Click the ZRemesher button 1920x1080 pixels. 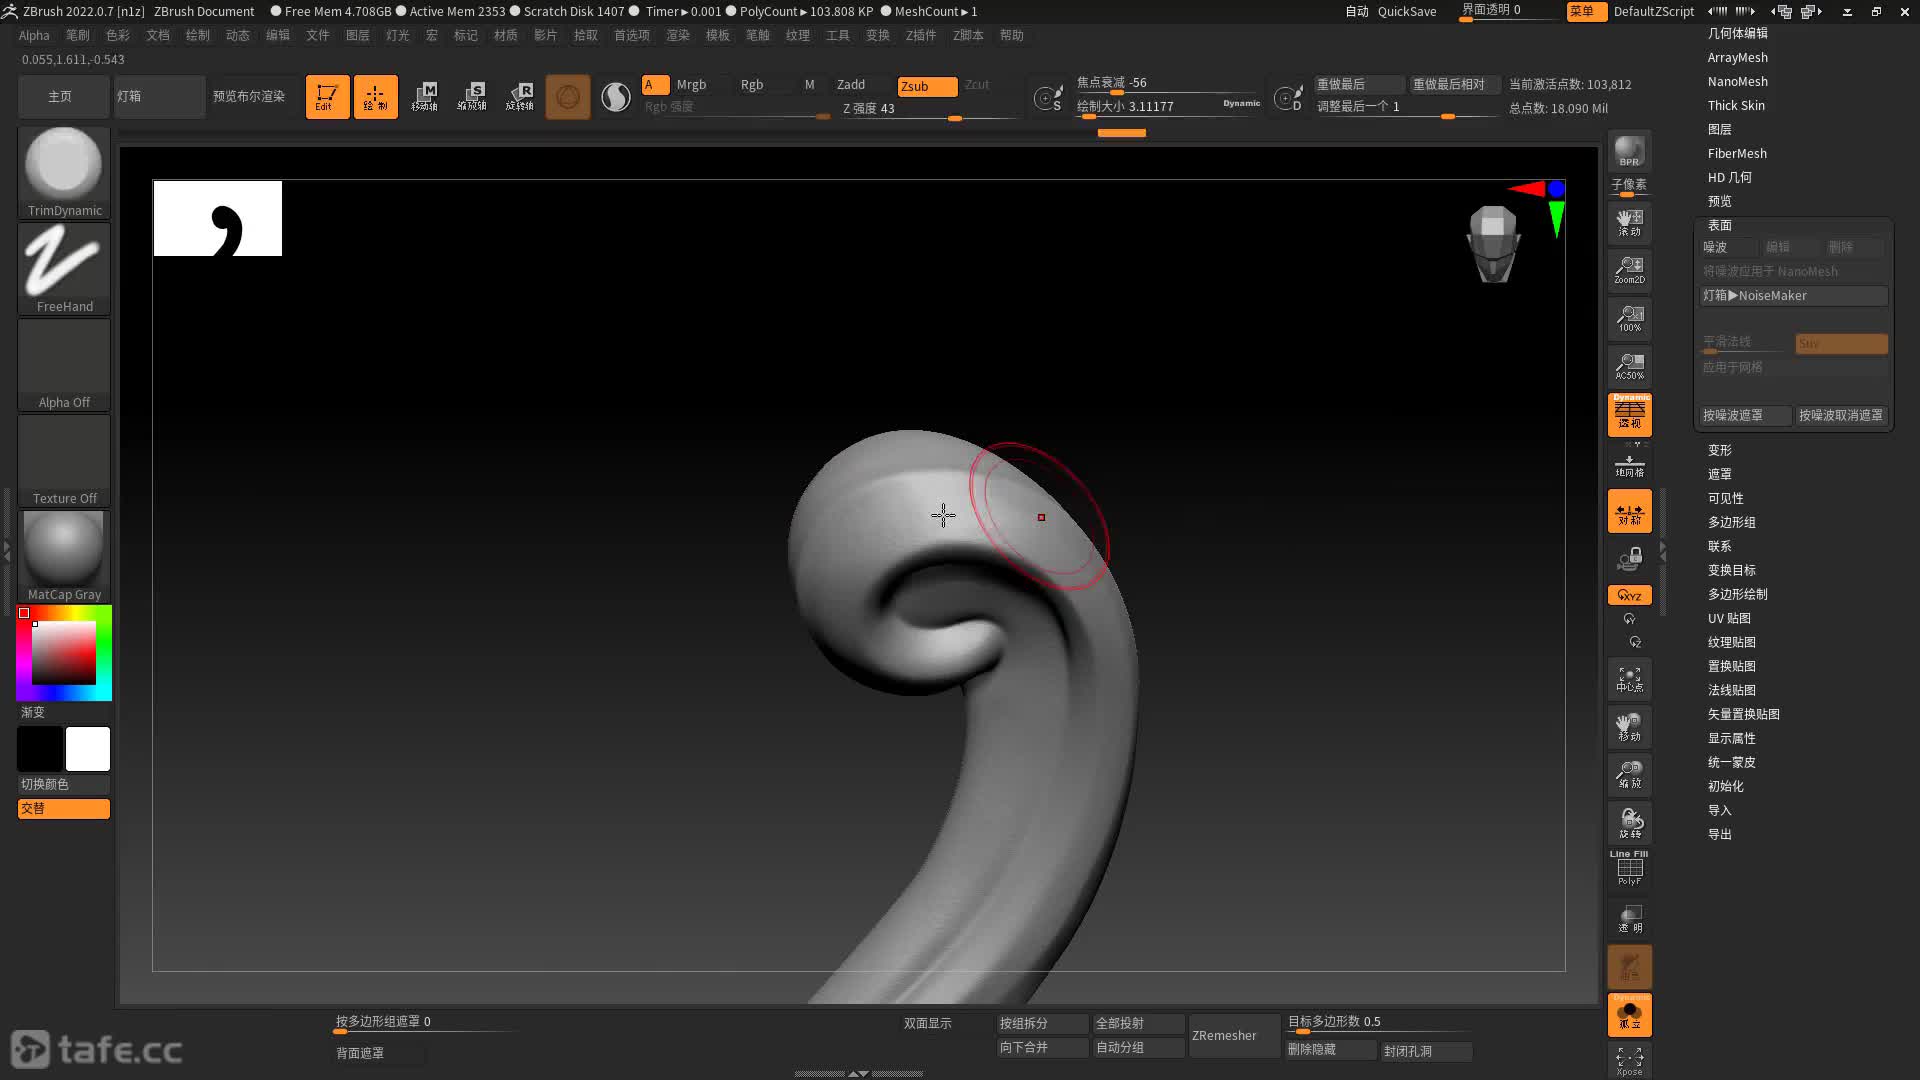coord(1224,1035)
